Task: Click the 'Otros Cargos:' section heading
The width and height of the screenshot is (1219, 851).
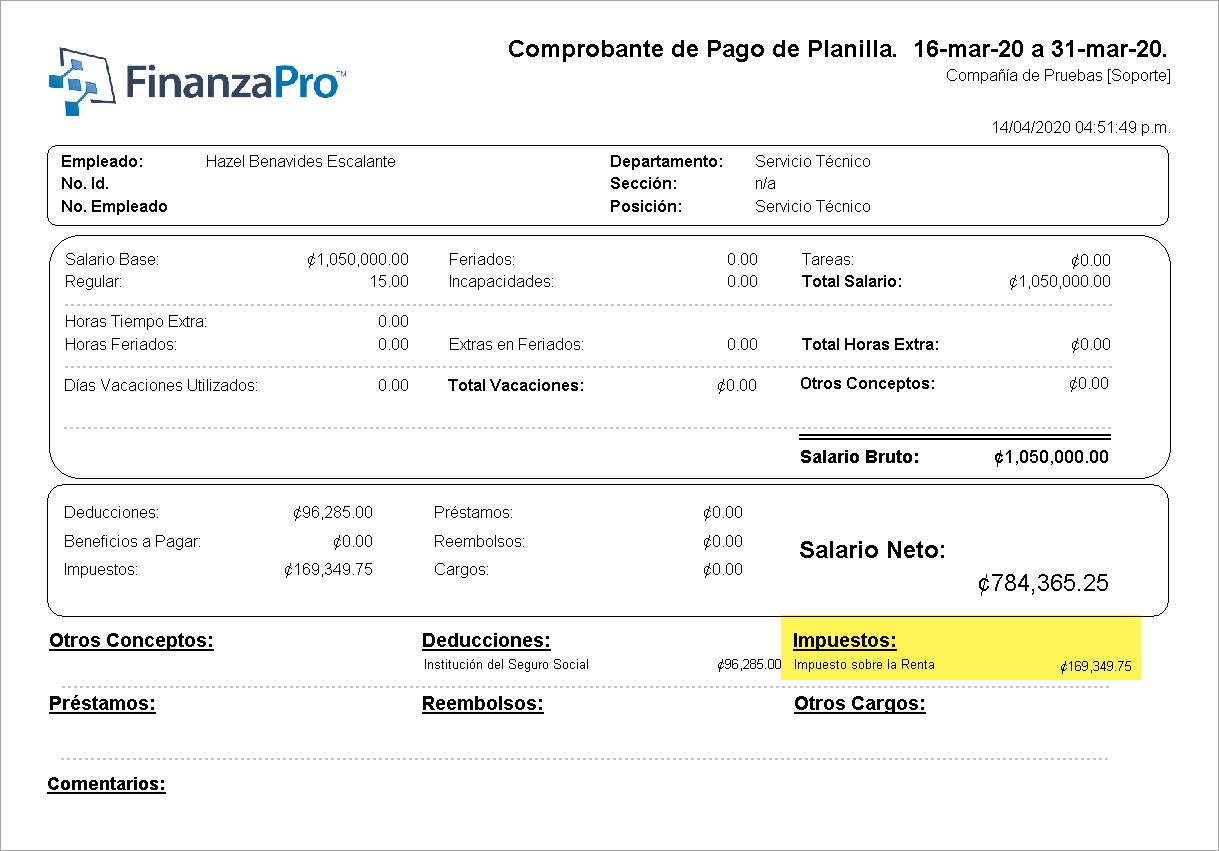Action: click(x=860, y=704)
